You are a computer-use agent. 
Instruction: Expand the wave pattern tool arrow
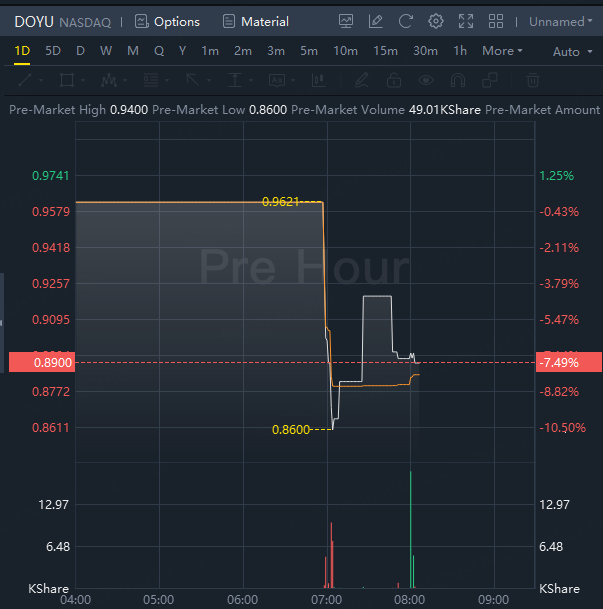point(125,80)
